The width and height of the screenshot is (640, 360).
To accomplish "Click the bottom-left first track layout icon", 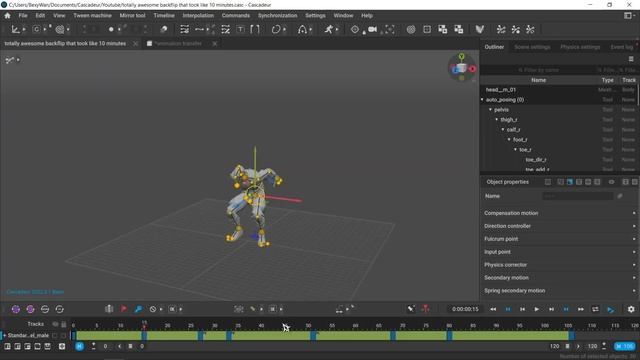I will (7, 346).
